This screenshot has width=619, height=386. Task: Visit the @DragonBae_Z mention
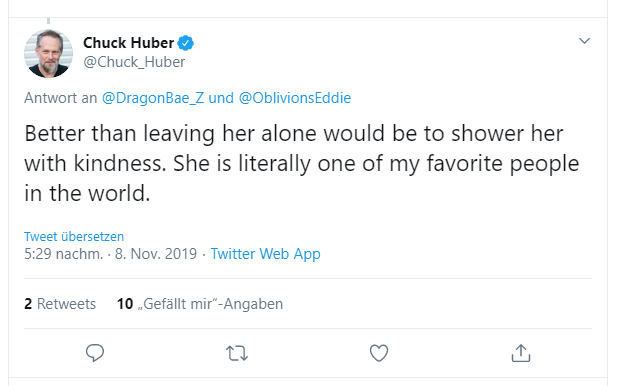point(153,98)
